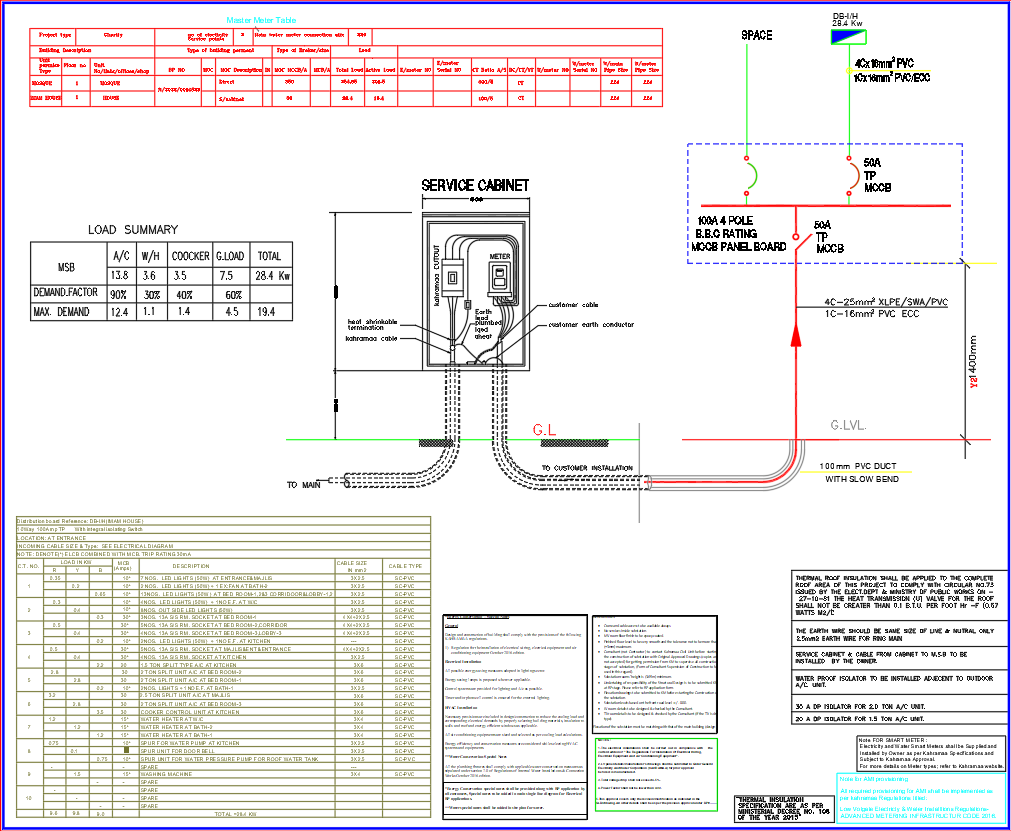This screenshot has height=831, width=1011.
Task: Select 'Distribution board Reference' schedule header row
Action: pos(223,521)
